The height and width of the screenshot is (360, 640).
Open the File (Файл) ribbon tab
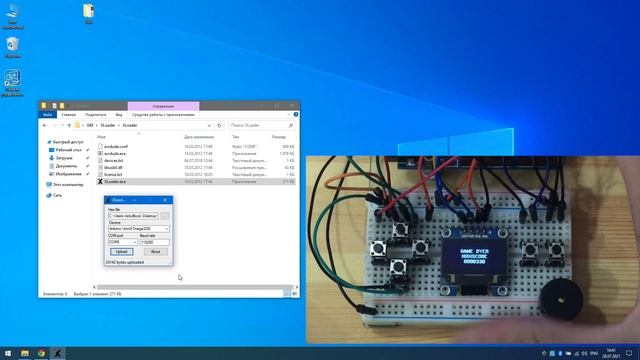pyautogui.click(x=47, y=115)
